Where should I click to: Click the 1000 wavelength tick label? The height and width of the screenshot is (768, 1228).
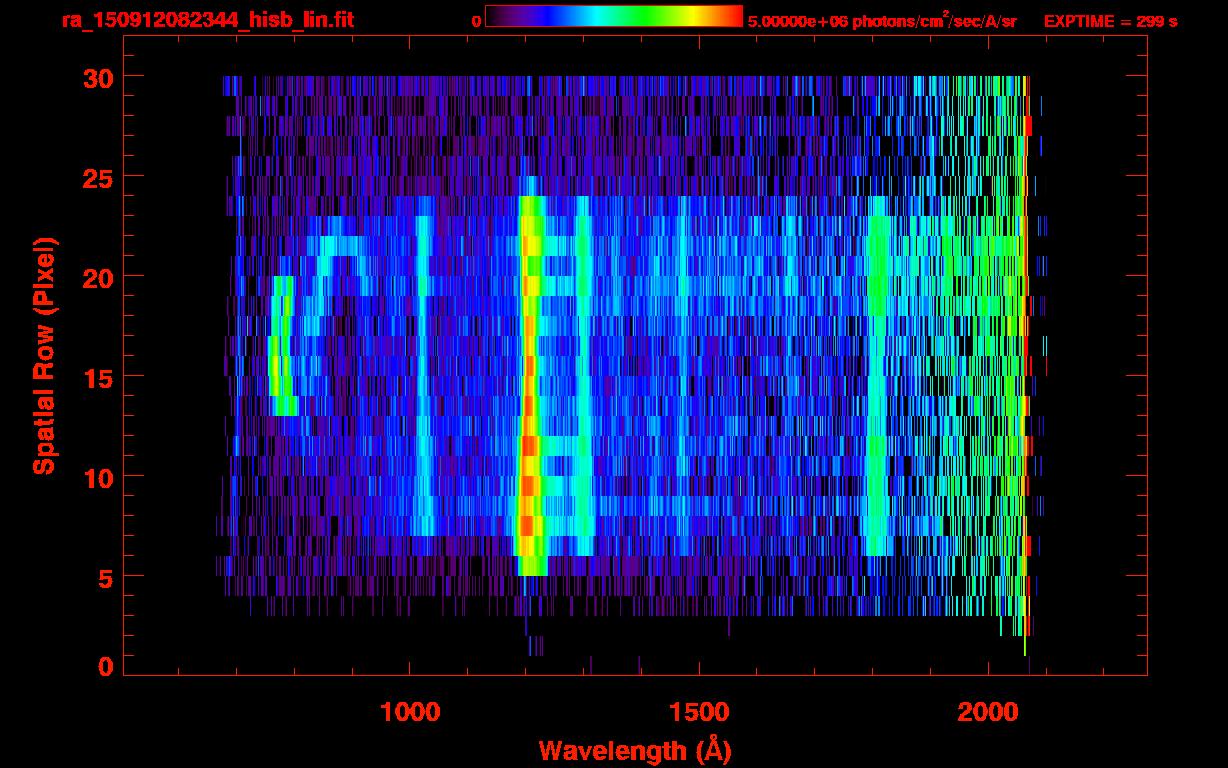point(409,712)
